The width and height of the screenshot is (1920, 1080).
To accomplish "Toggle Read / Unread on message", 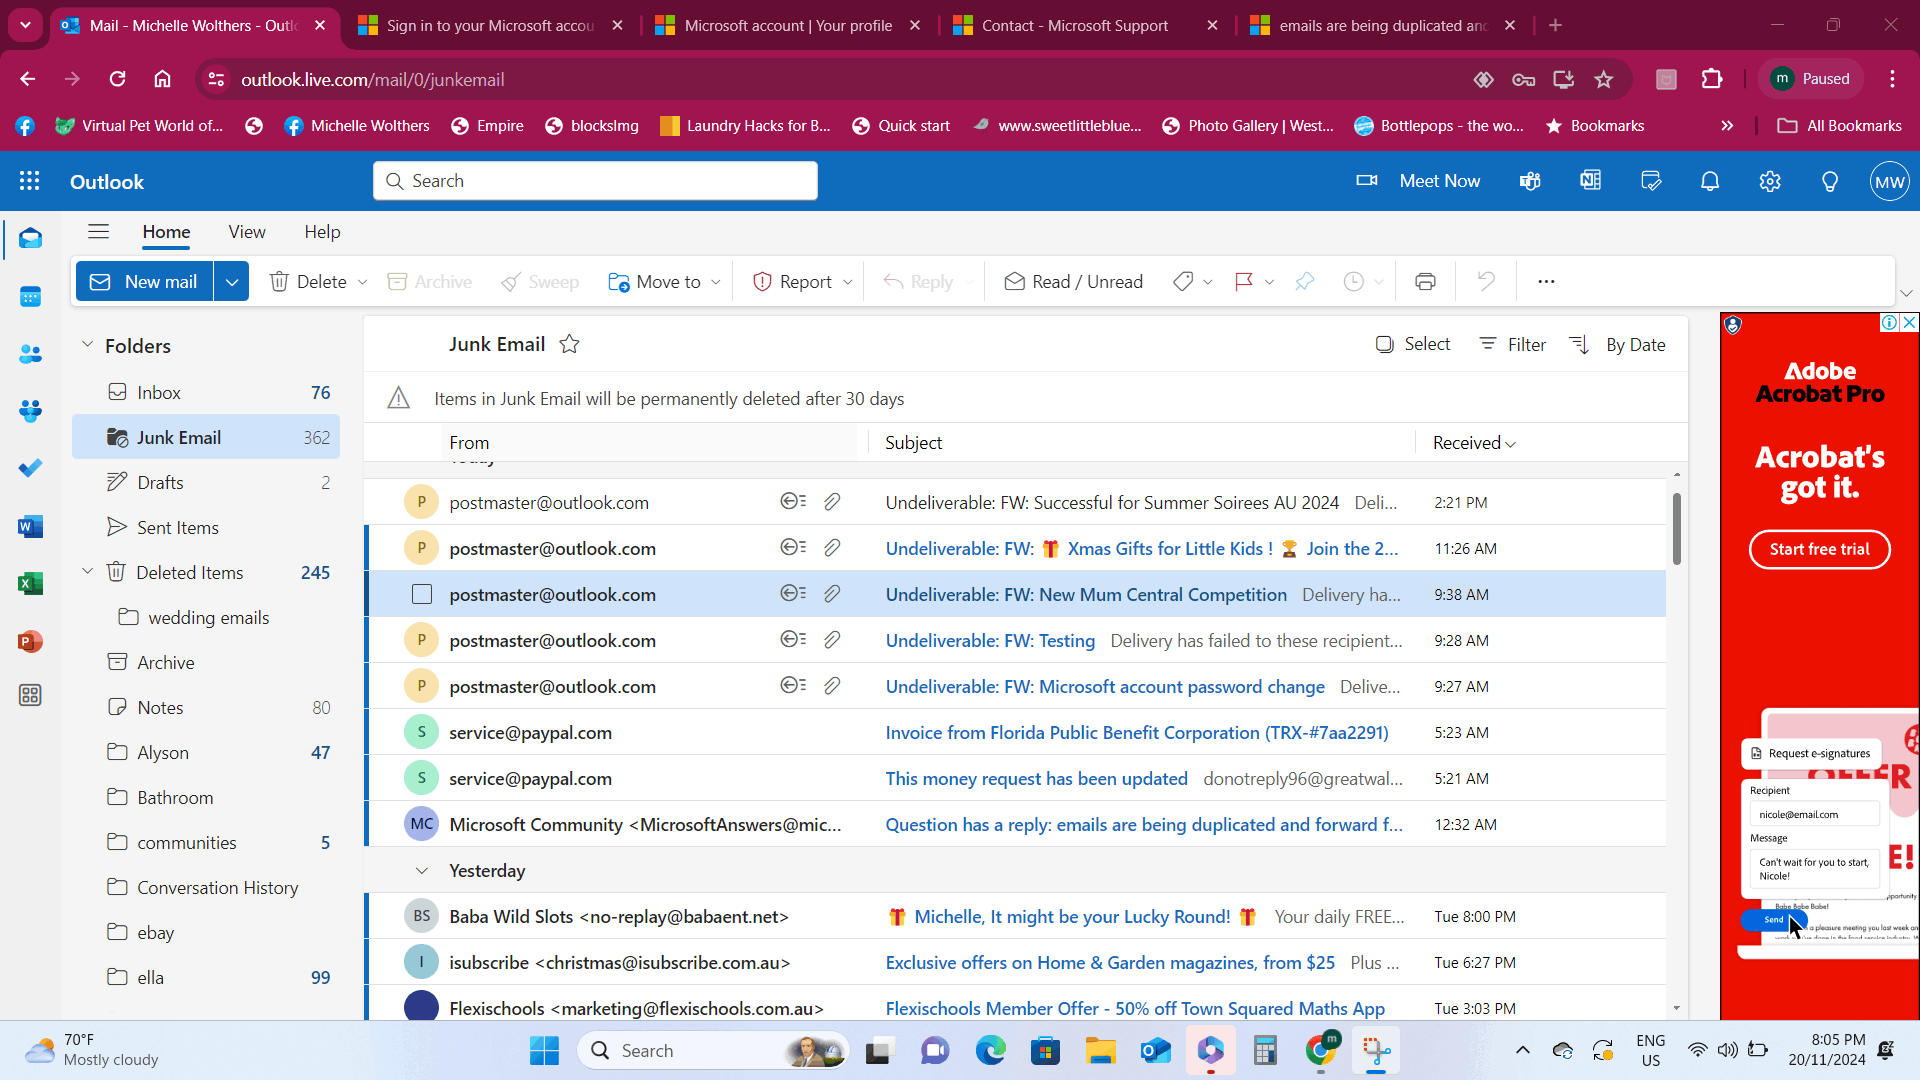I will [x=1073, y=282].
